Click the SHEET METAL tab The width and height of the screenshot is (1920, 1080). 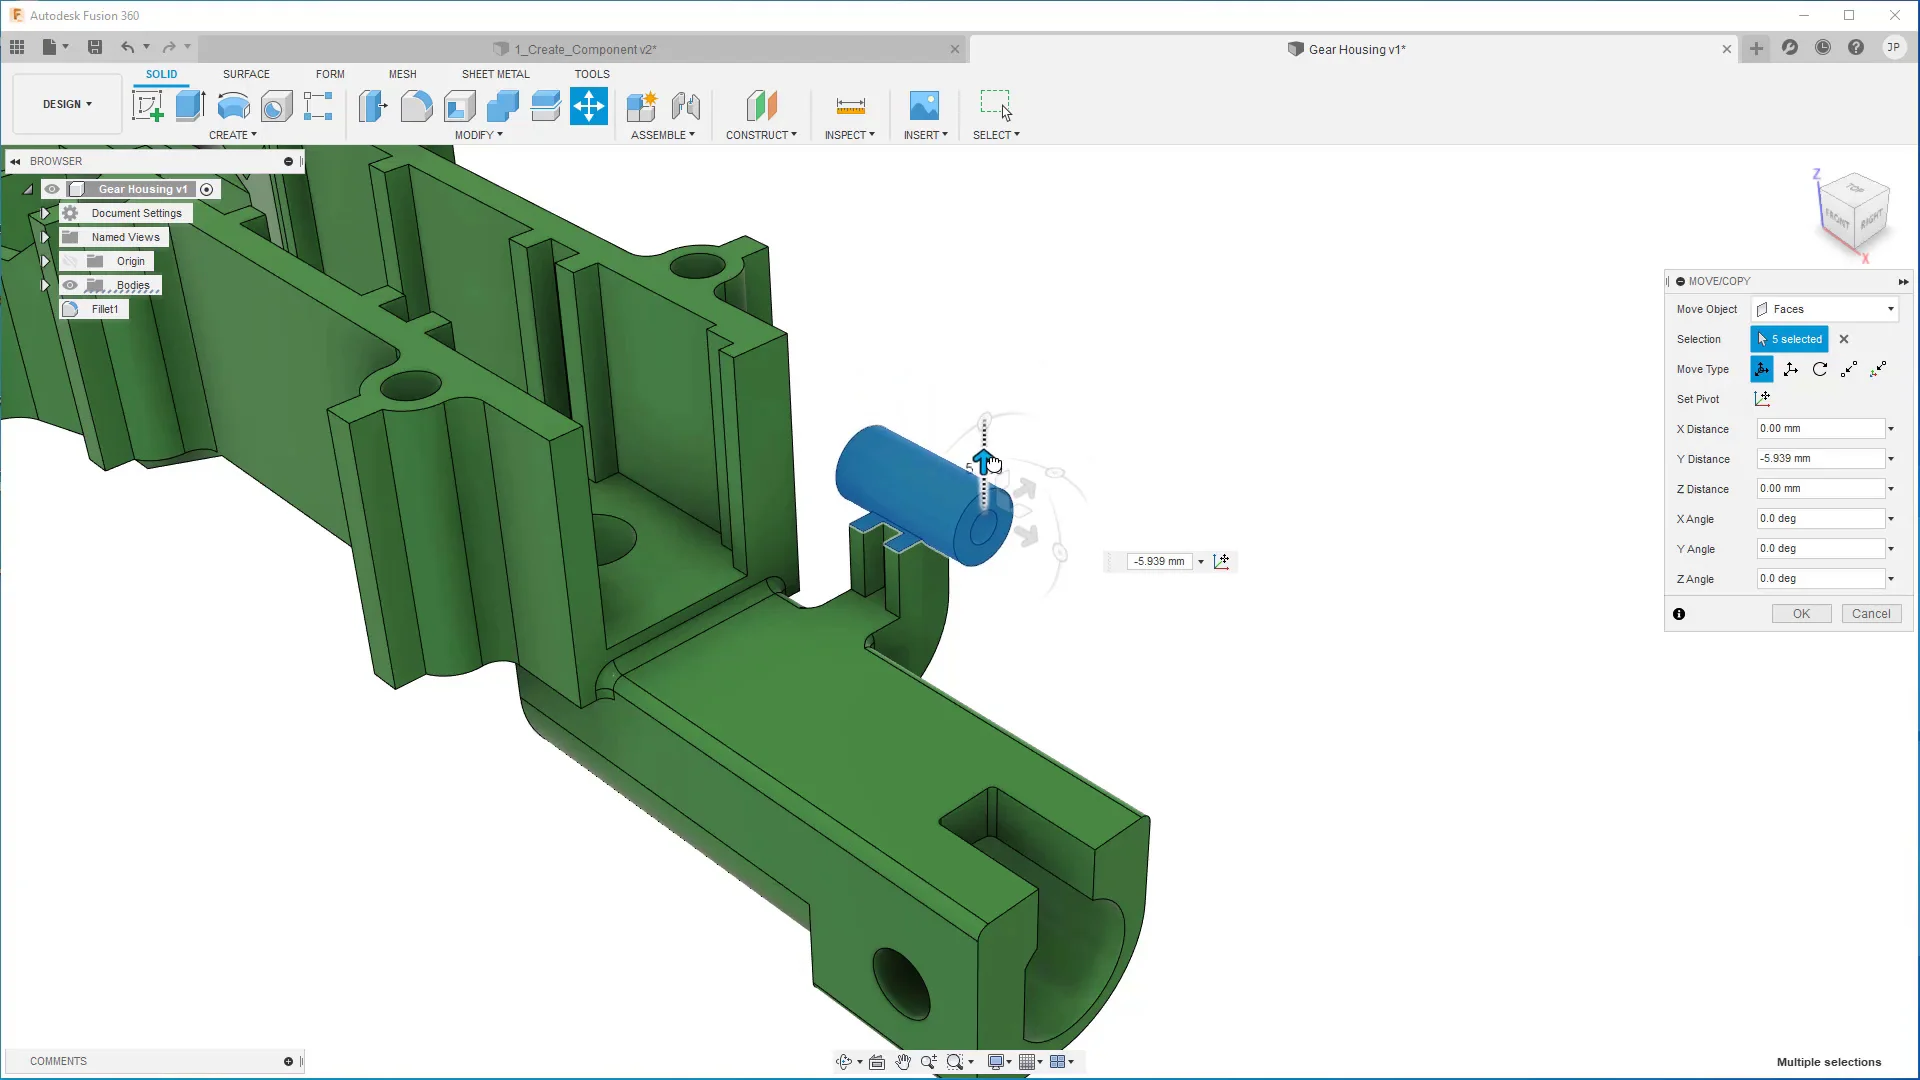496,73
